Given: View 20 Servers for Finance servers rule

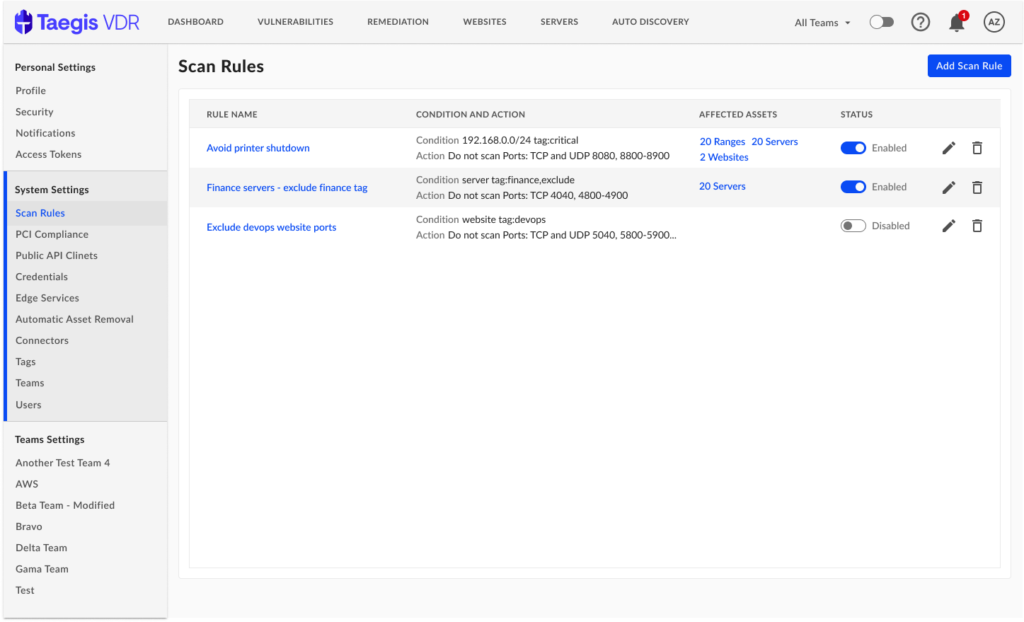Looking at the screenshot, I should click(x=722, y=186).
